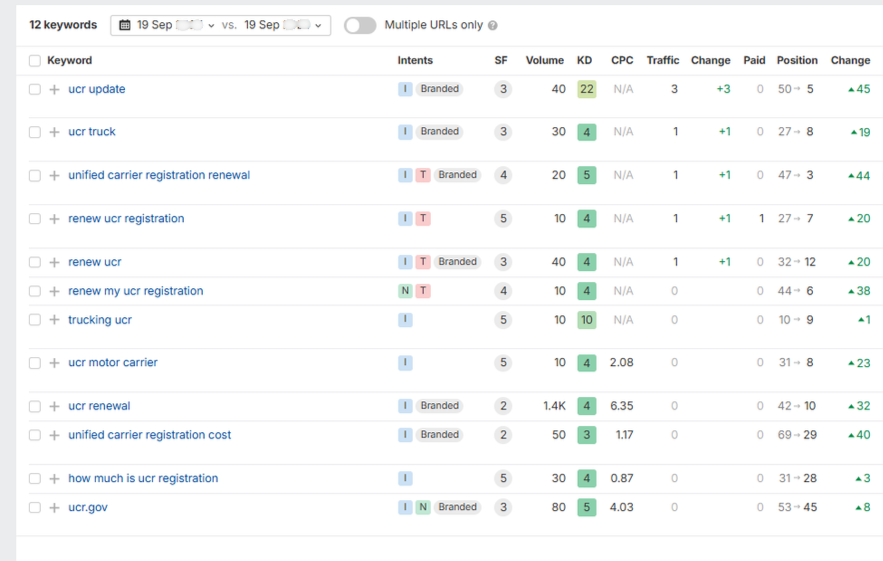The height and width of the screenshot is (561, 883).
Task: Click the 12 keywords count label
Action: pyautogui.click(x=63, y=25)
